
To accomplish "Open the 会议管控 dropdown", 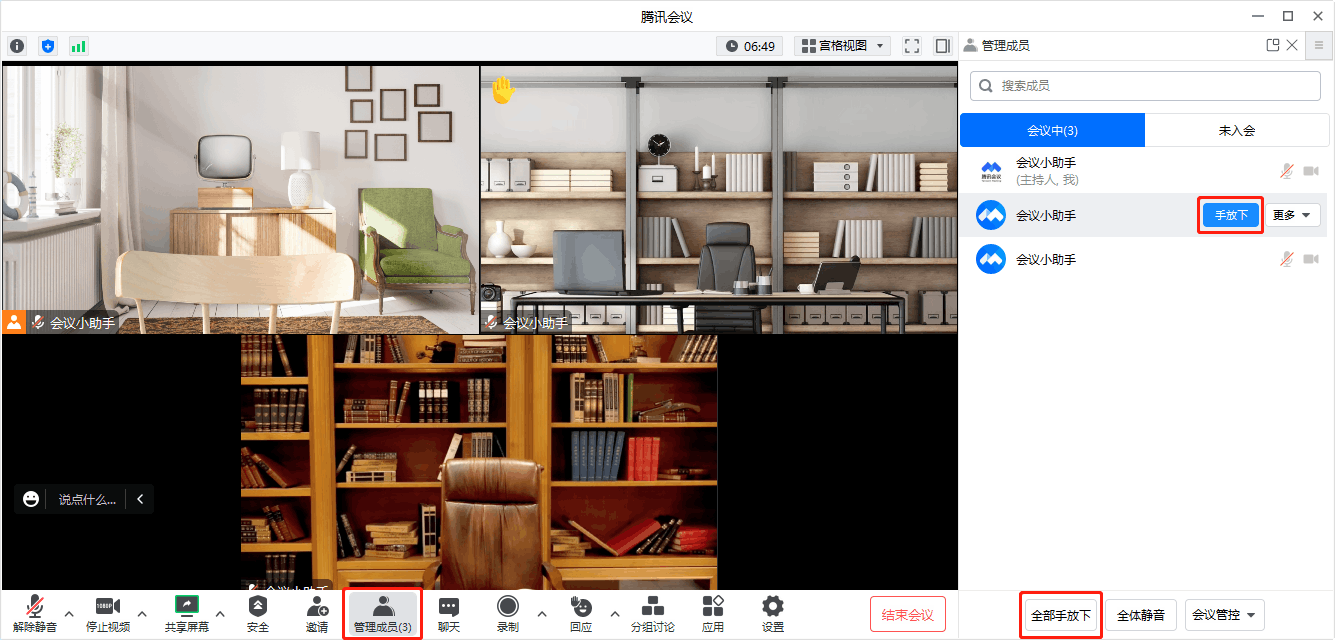I will pos(1224,615).
